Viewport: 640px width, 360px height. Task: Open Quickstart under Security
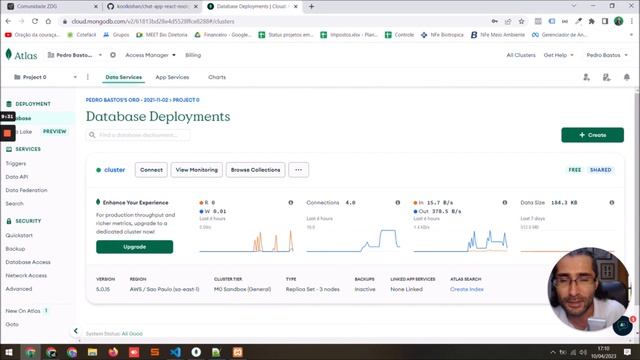[19, 235]
